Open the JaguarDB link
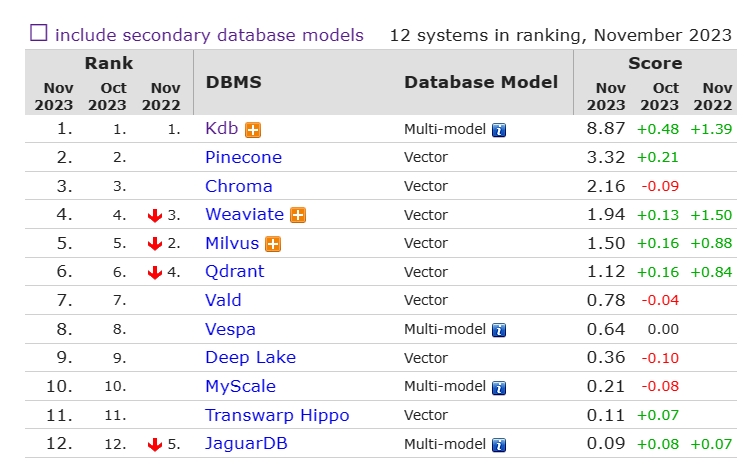This screenshot has width=756, height=468. click(246, 443)
